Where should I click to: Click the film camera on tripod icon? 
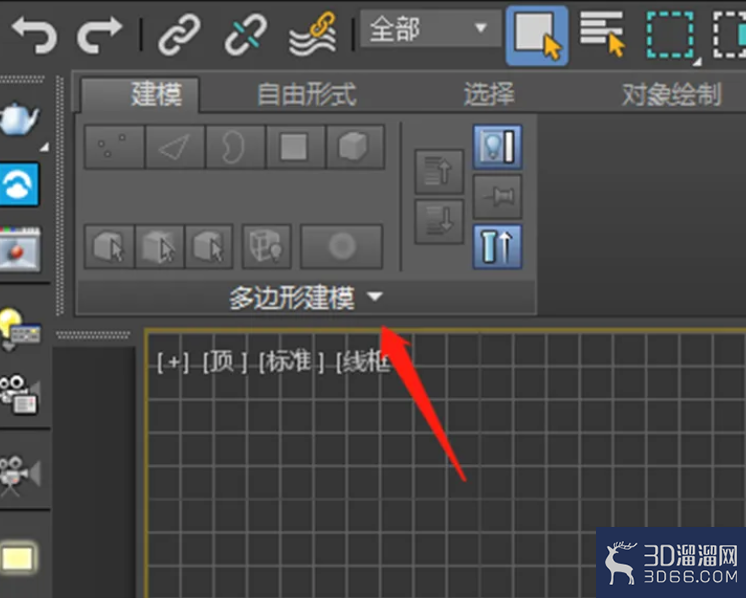(x=20, y=476)
